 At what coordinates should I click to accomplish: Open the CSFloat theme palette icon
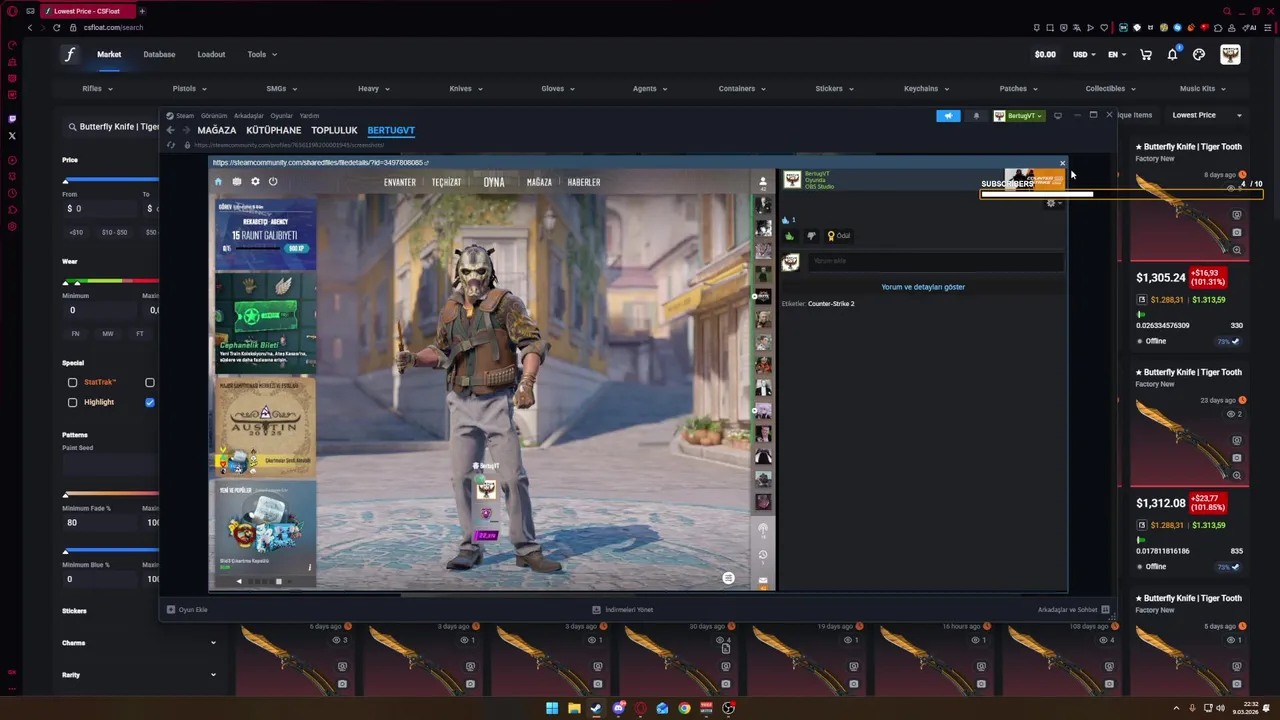click(x=1199, y=55)
